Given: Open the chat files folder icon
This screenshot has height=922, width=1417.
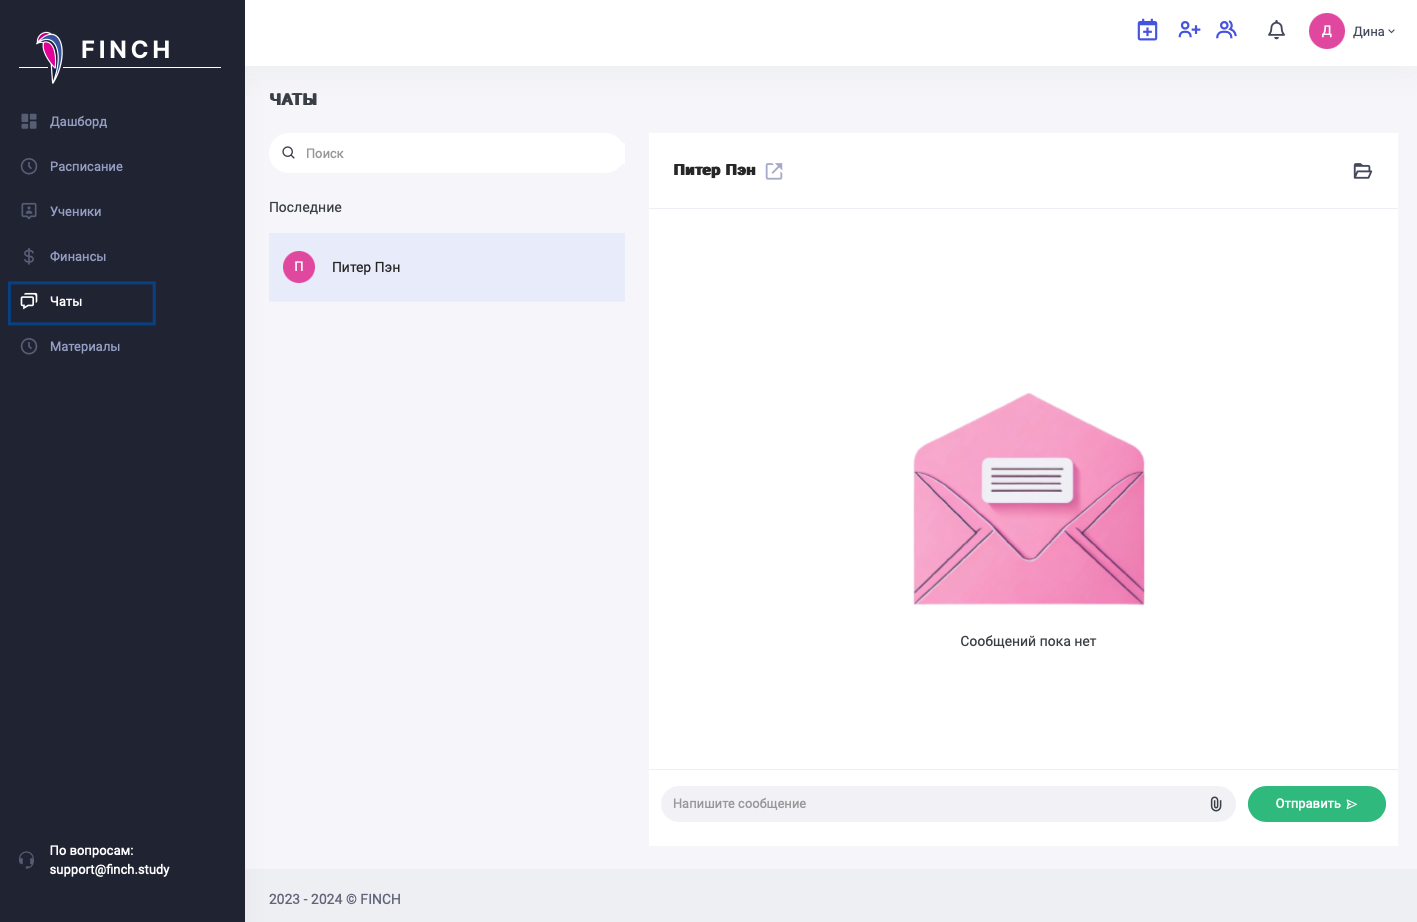Looking at the screenshot, I should click(1362, 171).
